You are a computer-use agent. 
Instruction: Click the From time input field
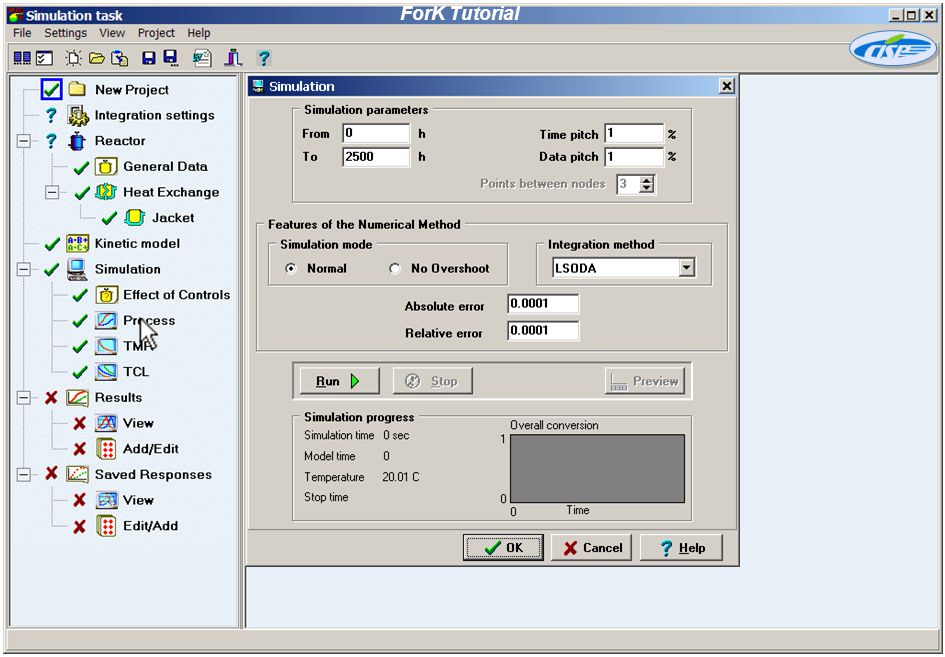coord(376,133)
